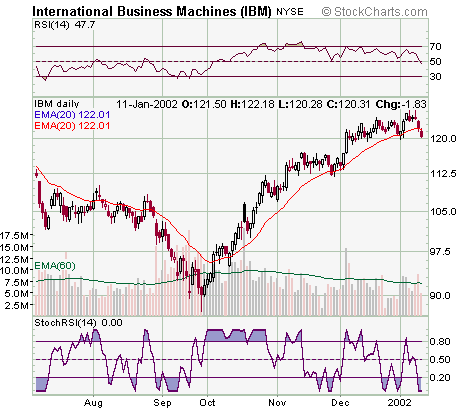The image size is (460, 414).
Task: Click the StochRSI 0.50 level label
Action: click(440, 360)
